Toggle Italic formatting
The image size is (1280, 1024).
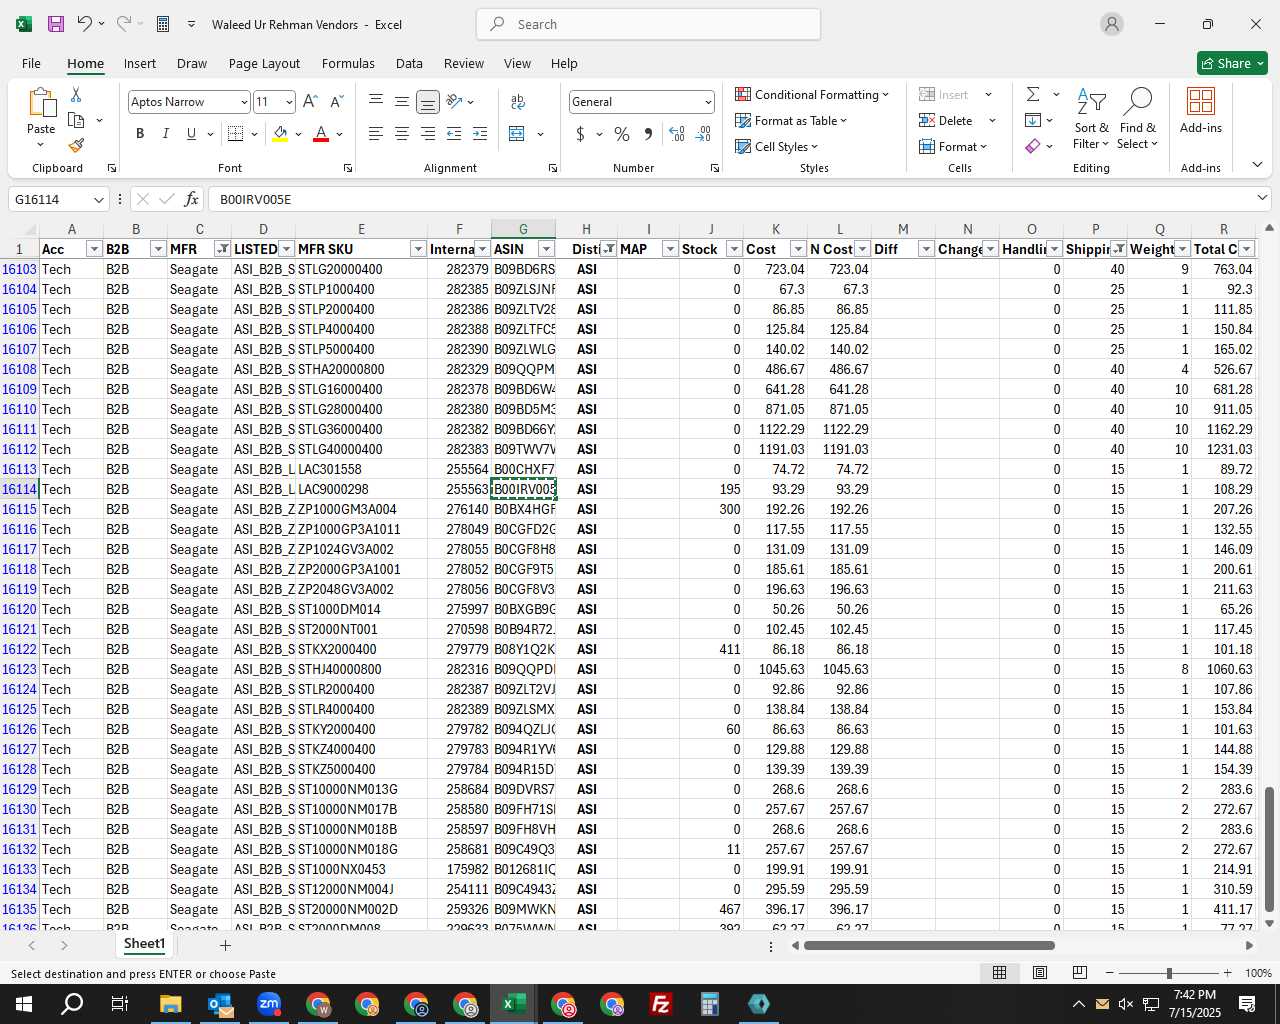[165, 134]
